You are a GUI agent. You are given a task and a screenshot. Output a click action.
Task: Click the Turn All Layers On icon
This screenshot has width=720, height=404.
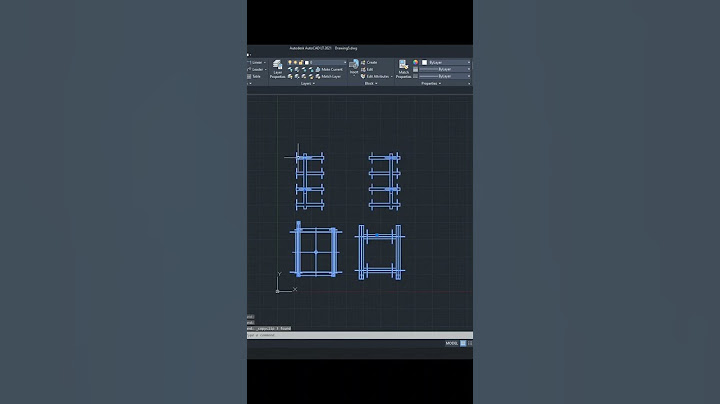pyautogui.click(x=290, y=76)
